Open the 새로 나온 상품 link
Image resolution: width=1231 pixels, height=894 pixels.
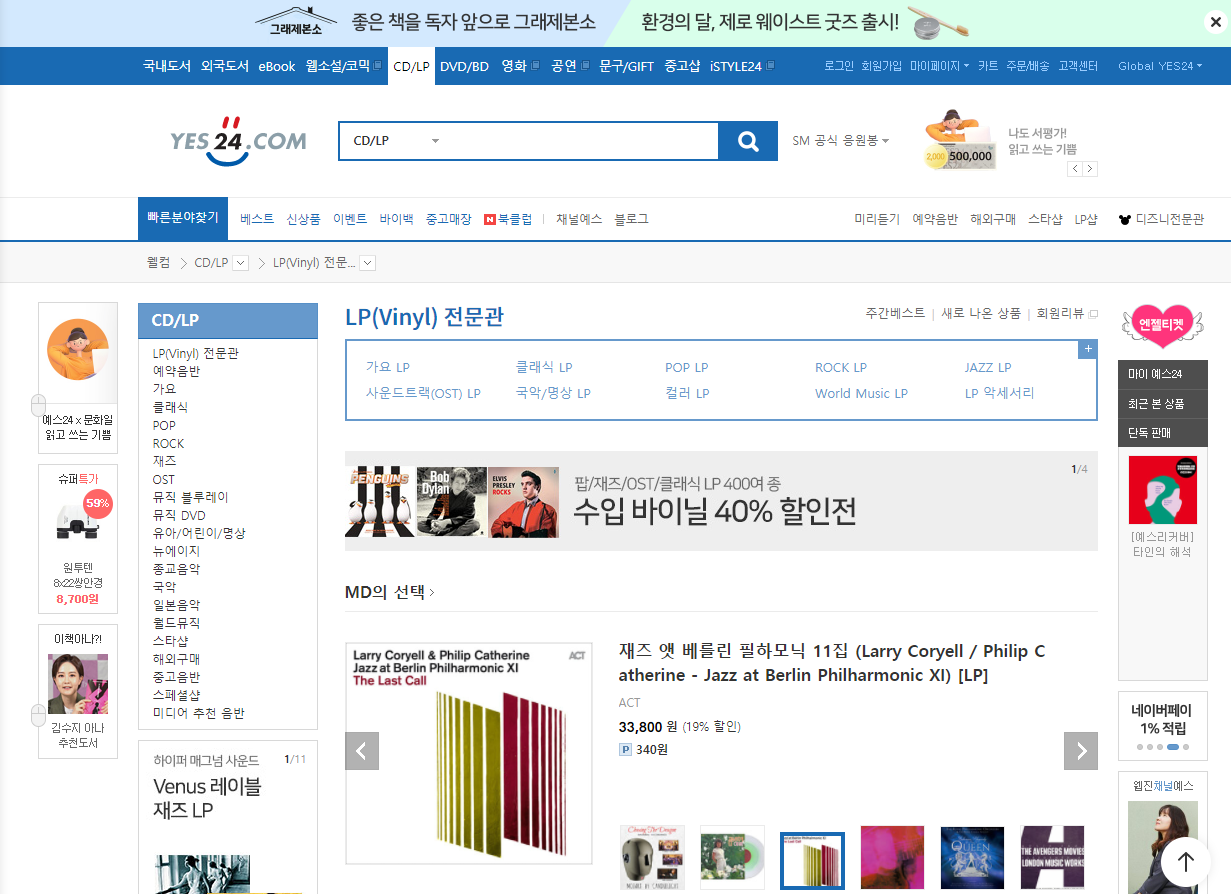pos(981,313)
